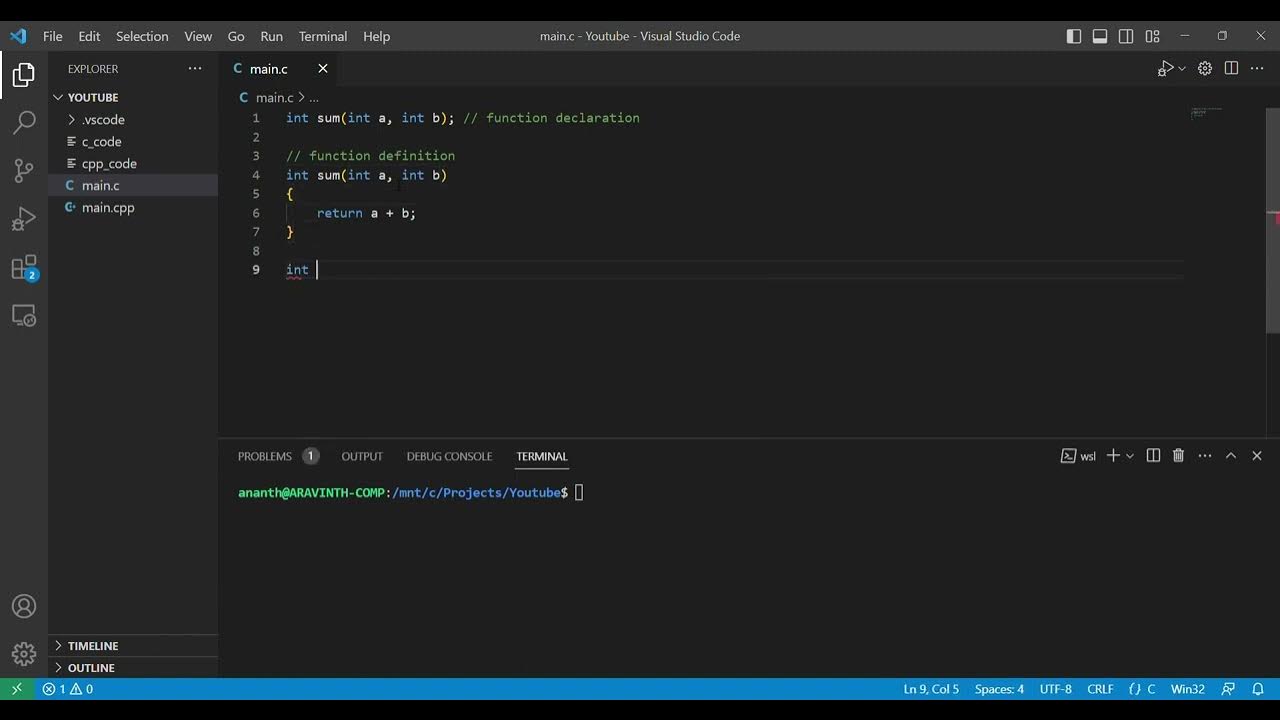The image size is (1280, 720).
Task: Split the terminal
Action: point(1153,456)
